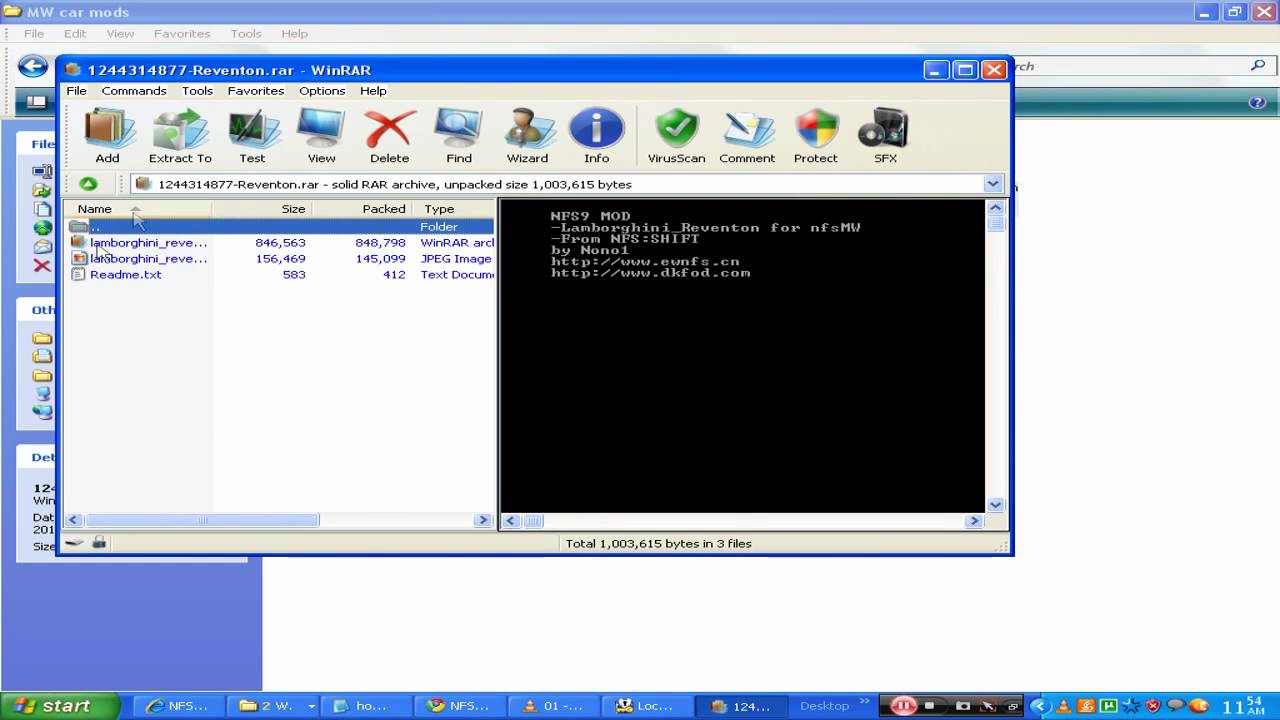The image size is (1280, 720).
Task: Click the red Delete toolbar icon
Action: coord(389,136)
